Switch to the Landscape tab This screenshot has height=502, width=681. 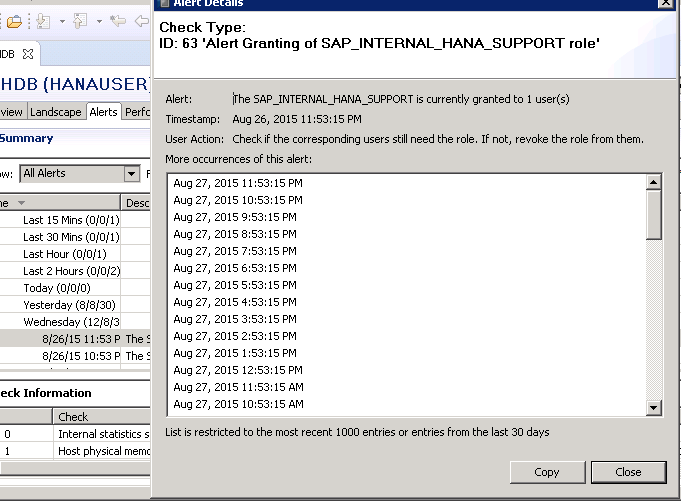pos(55,112)
